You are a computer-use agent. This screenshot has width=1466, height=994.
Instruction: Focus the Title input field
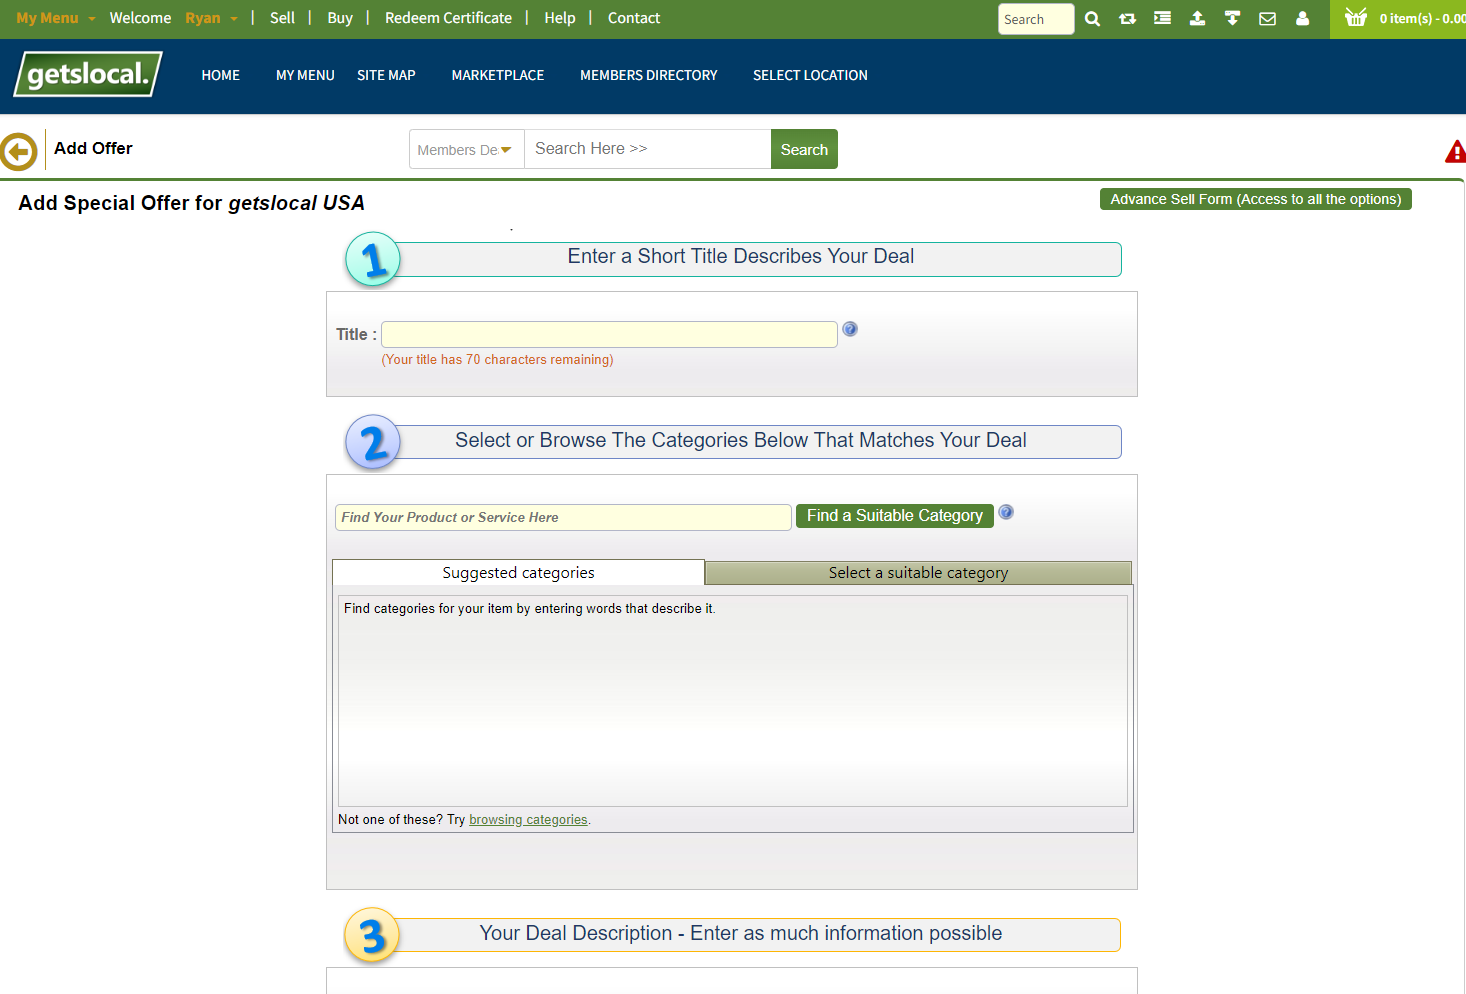609,334
